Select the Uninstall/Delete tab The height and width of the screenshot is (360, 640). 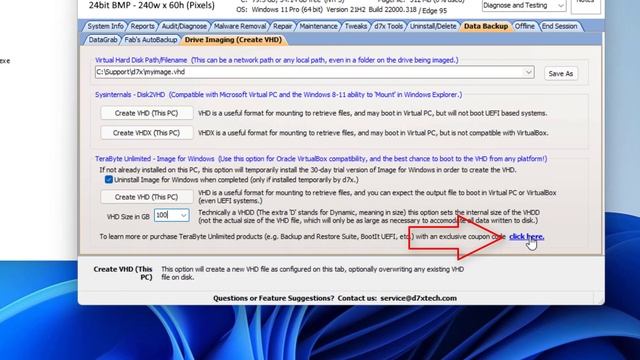pyautogui.click(x=433, y=26)
